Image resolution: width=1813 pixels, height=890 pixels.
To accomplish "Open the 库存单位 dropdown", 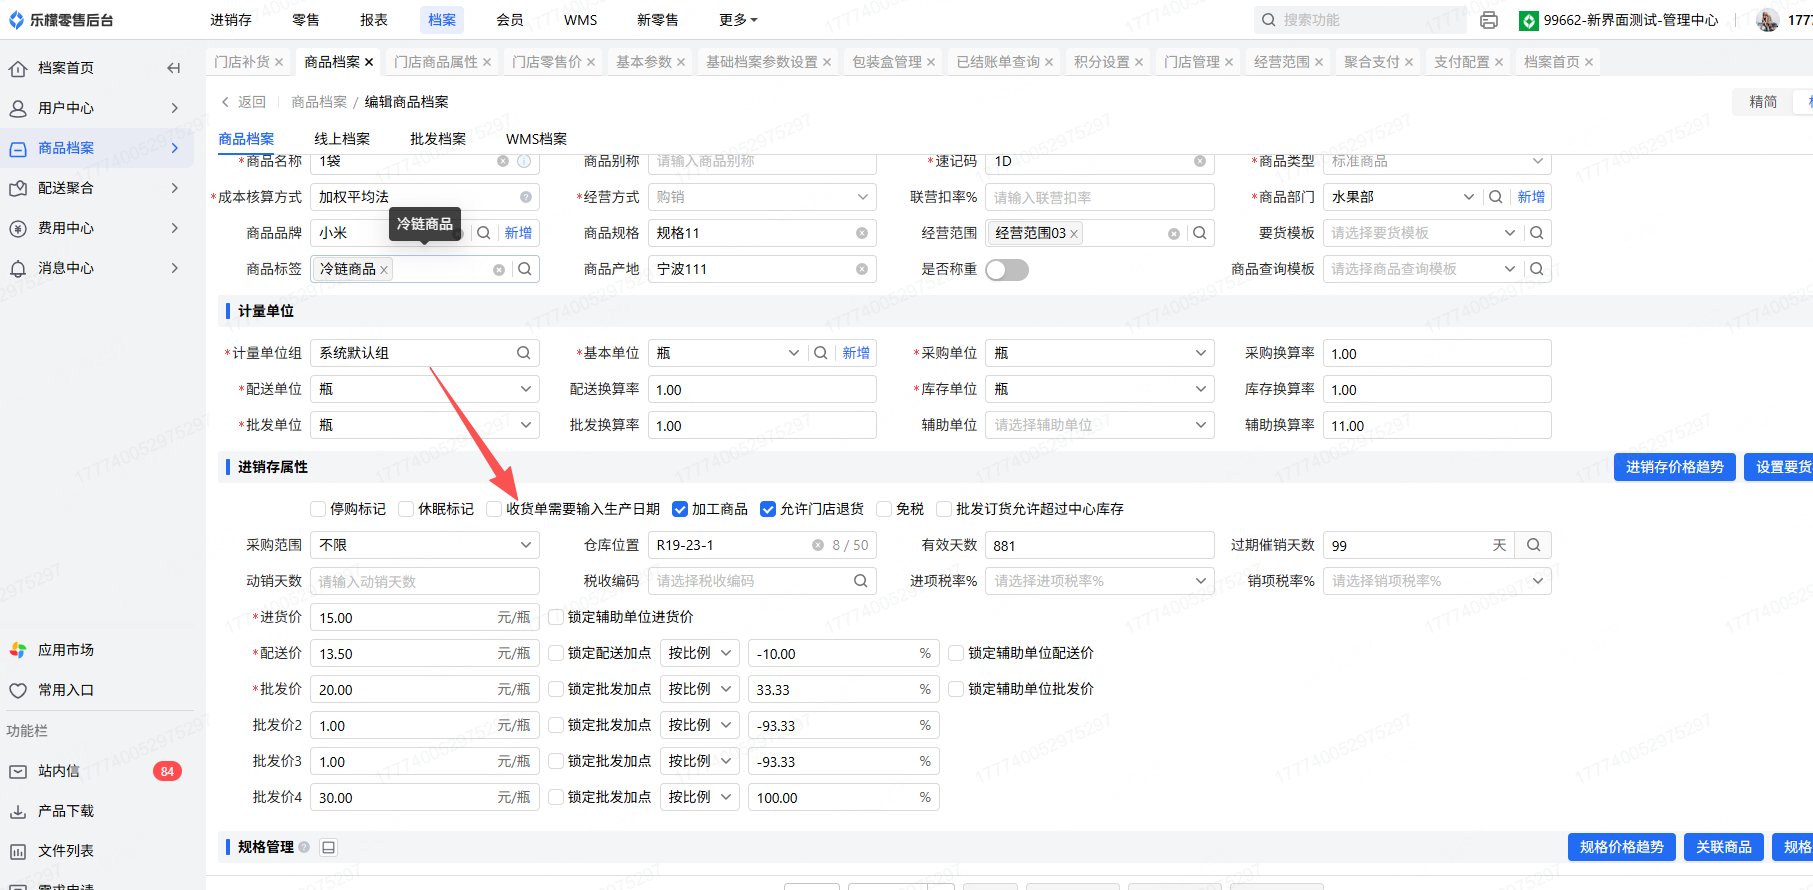I will coord(1100,389).
